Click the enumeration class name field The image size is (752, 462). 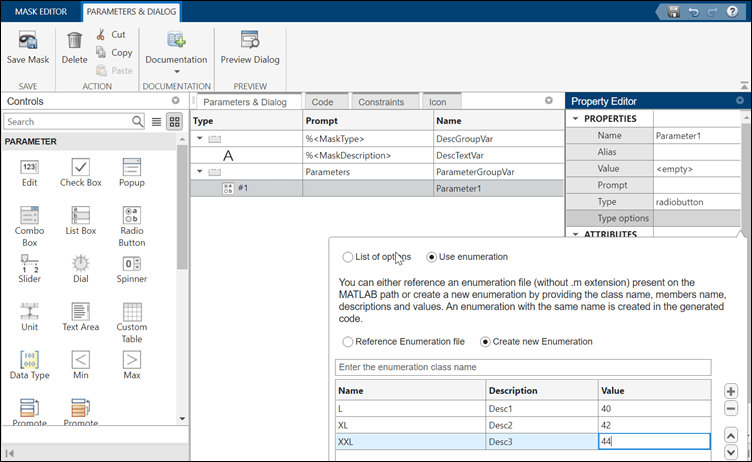pyautogui.click(x=523, y=367)
